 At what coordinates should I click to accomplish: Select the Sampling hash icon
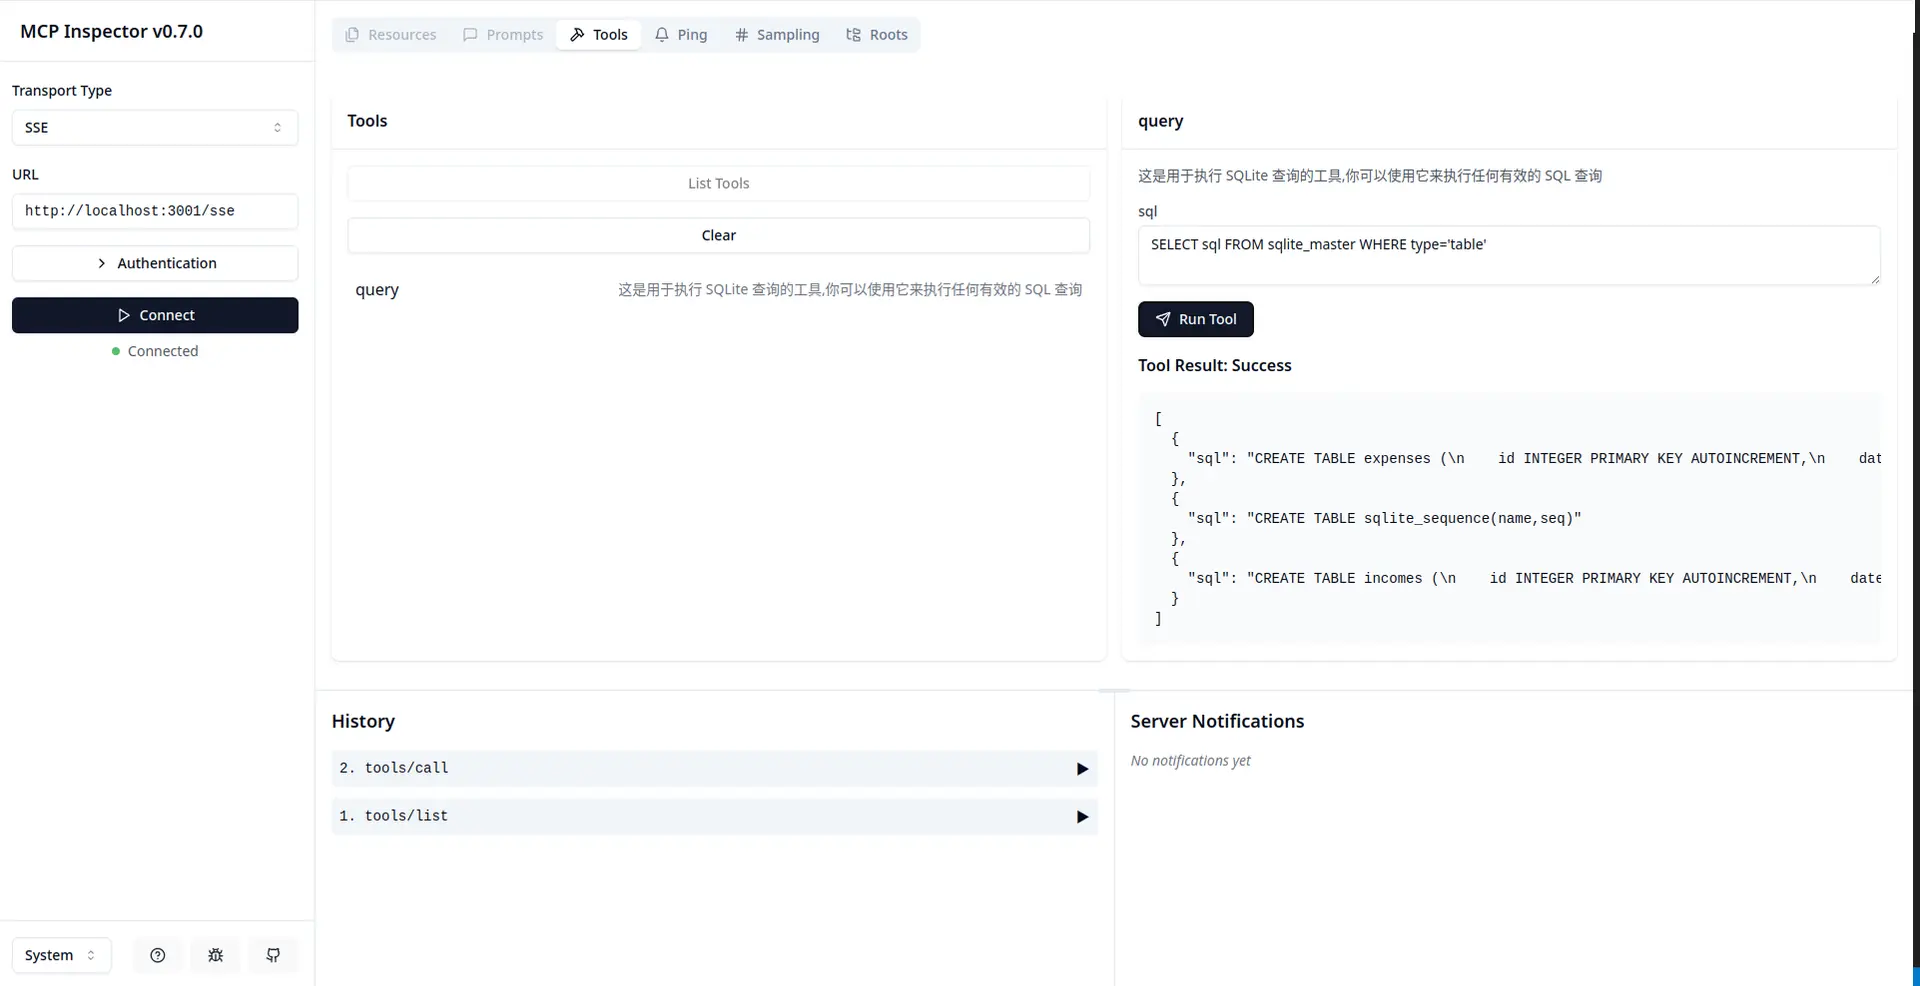741,34
